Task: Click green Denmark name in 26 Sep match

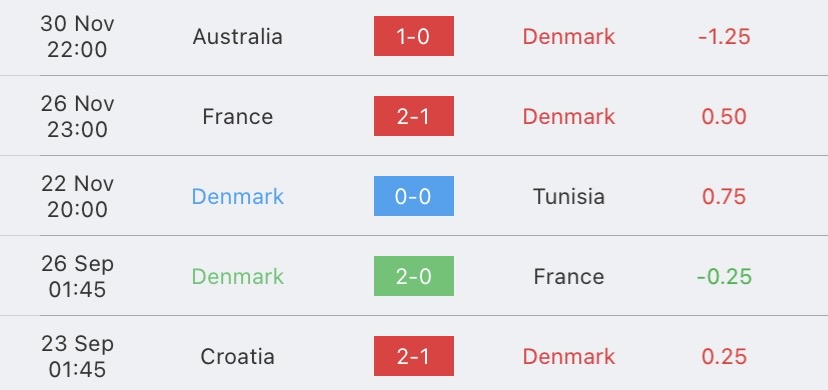Action: pyautogui.click(x=238, y=277)
